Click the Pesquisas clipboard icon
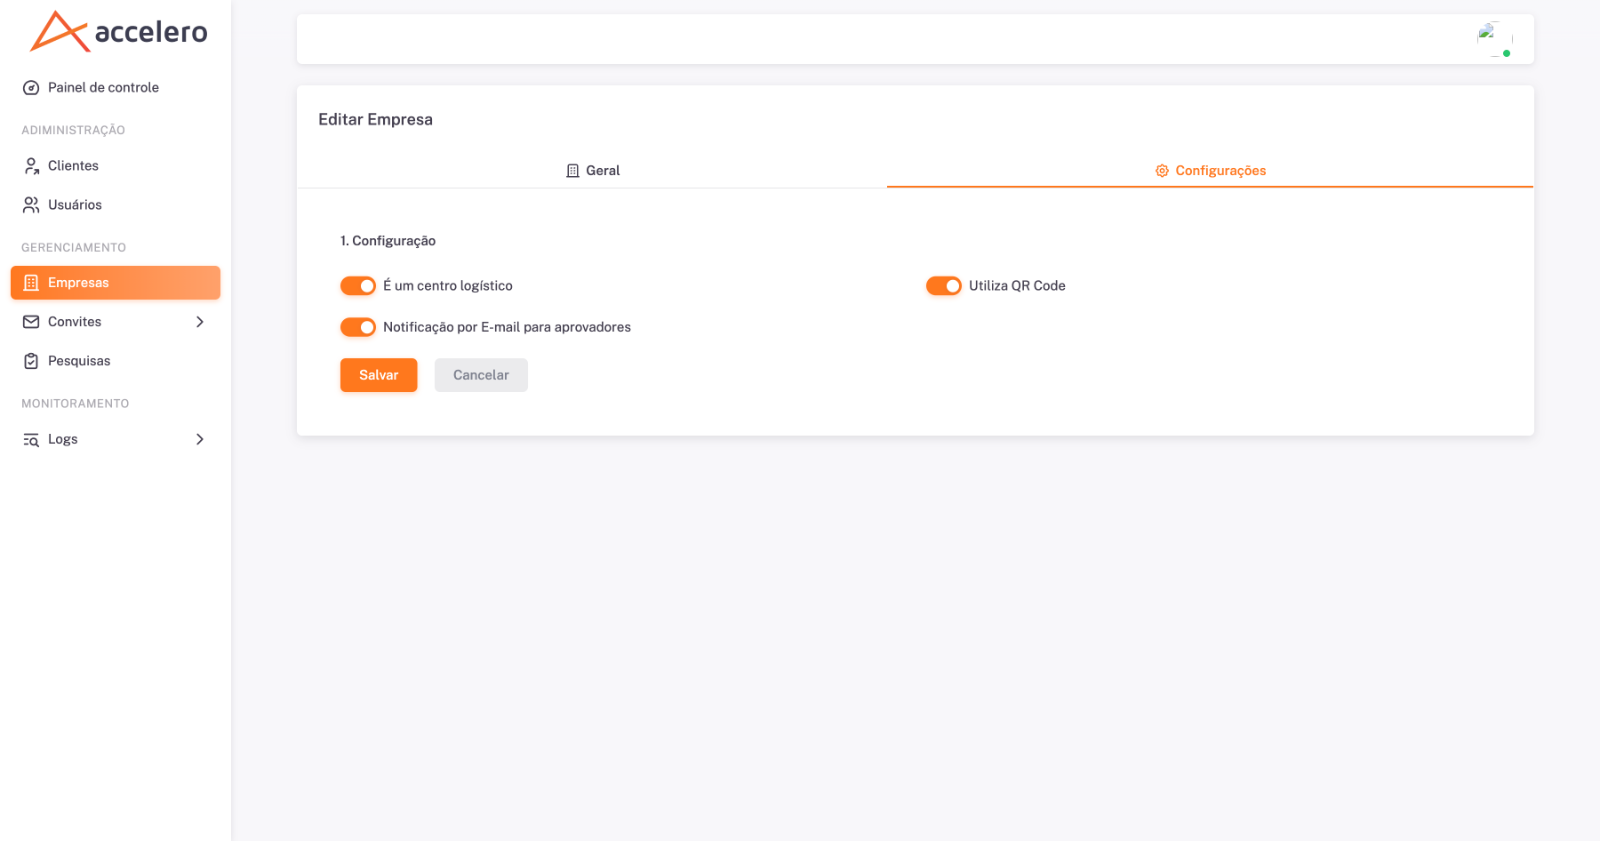The width and height of the screenshot is (1600, 841). click(31, 361)
